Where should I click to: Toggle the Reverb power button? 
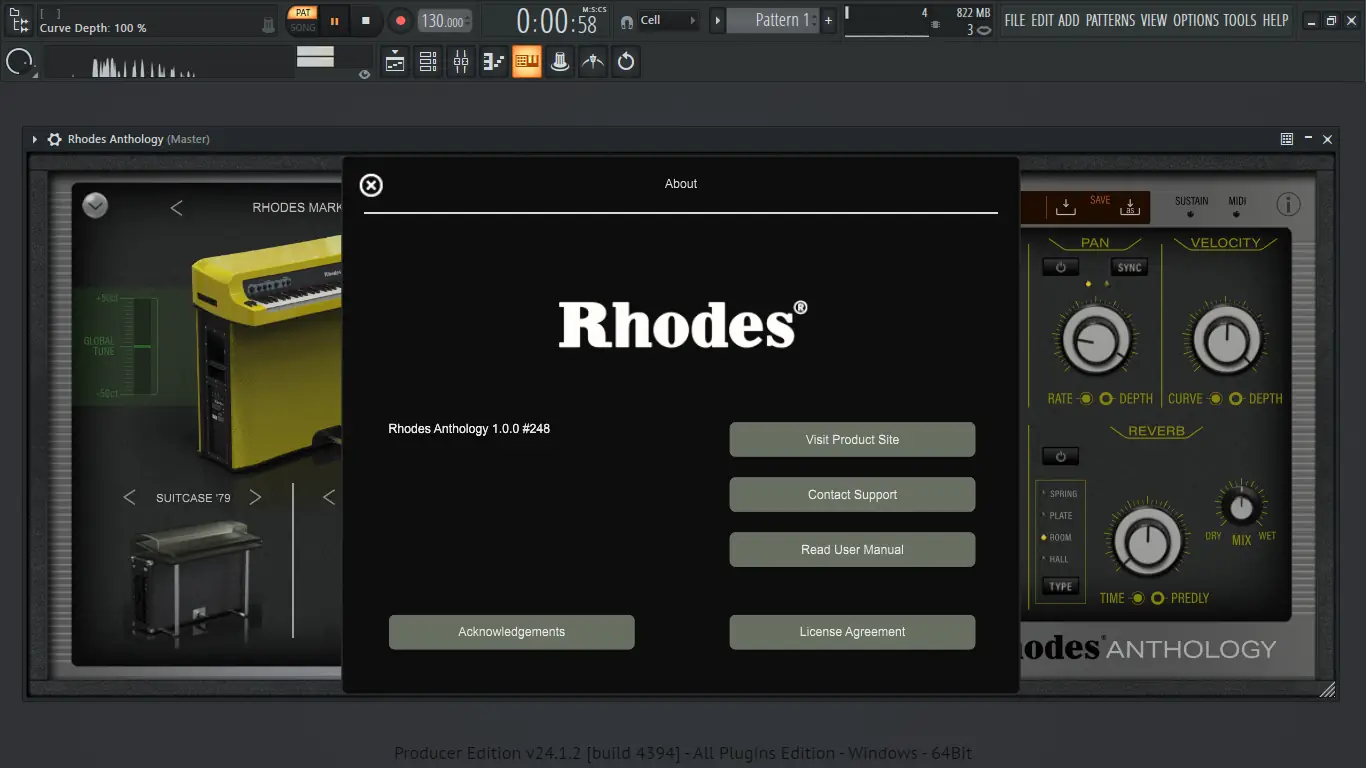click(x=1060, y=457)
